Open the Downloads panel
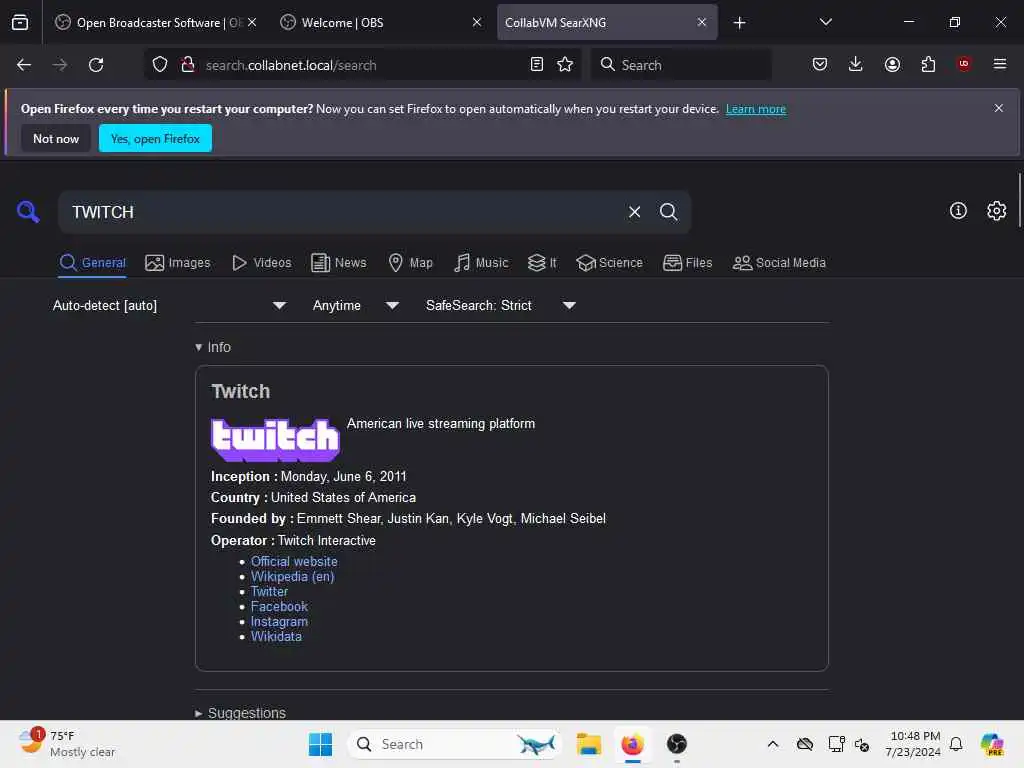 pyautogui.click(x=856, y=65)
